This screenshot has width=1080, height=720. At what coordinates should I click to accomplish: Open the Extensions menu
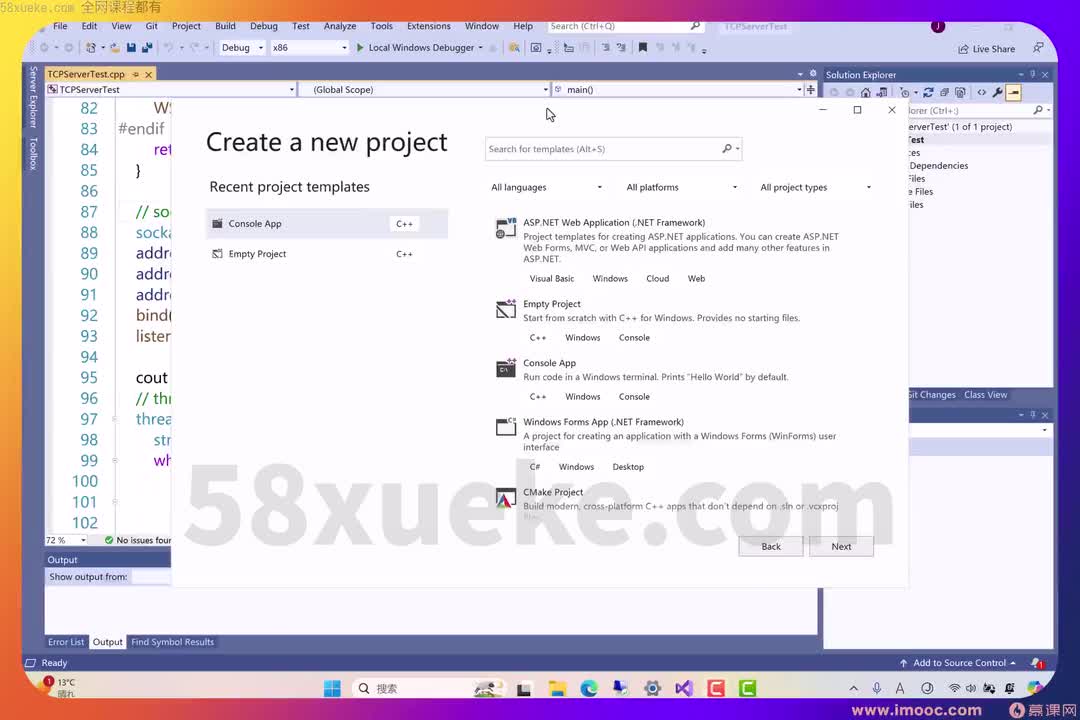pyautogui.click(x=428, y=26)
